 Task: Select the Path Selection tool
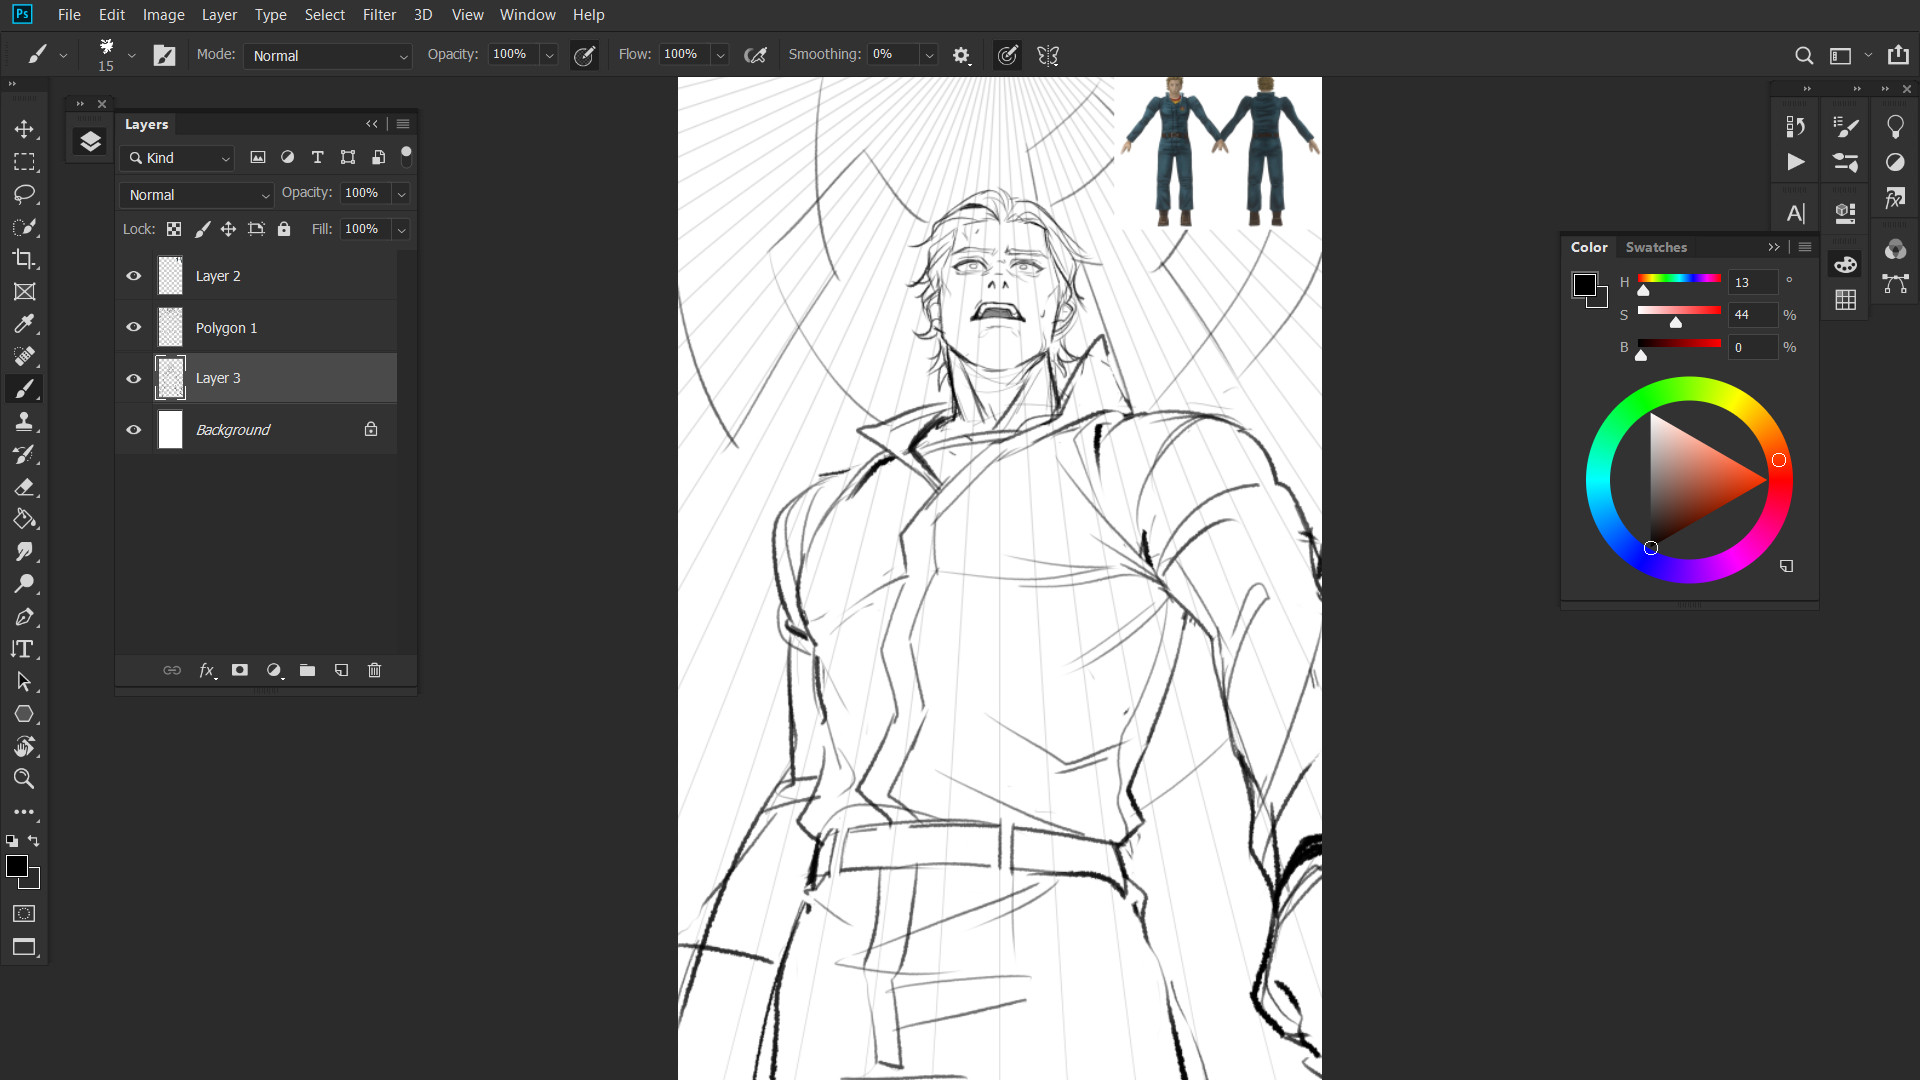pyautogui.click(x=24, y=682)
